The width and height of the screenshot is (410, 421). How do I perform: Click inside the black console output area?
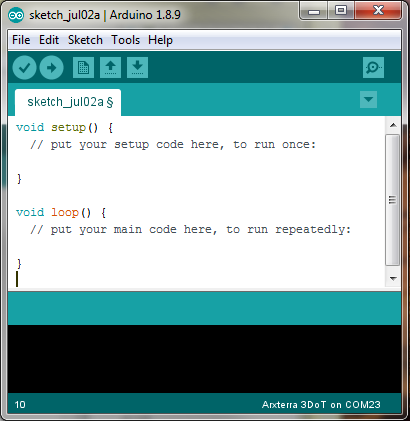[x=204, y=359]
